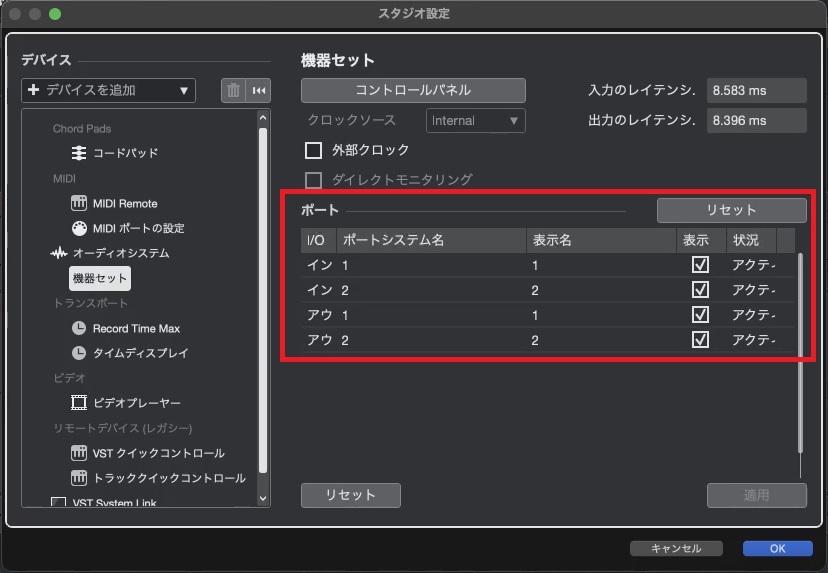The width and height of the screenshot is (828, 573).
Task: Click the trash icon to remove device
Action: [234, 90]
